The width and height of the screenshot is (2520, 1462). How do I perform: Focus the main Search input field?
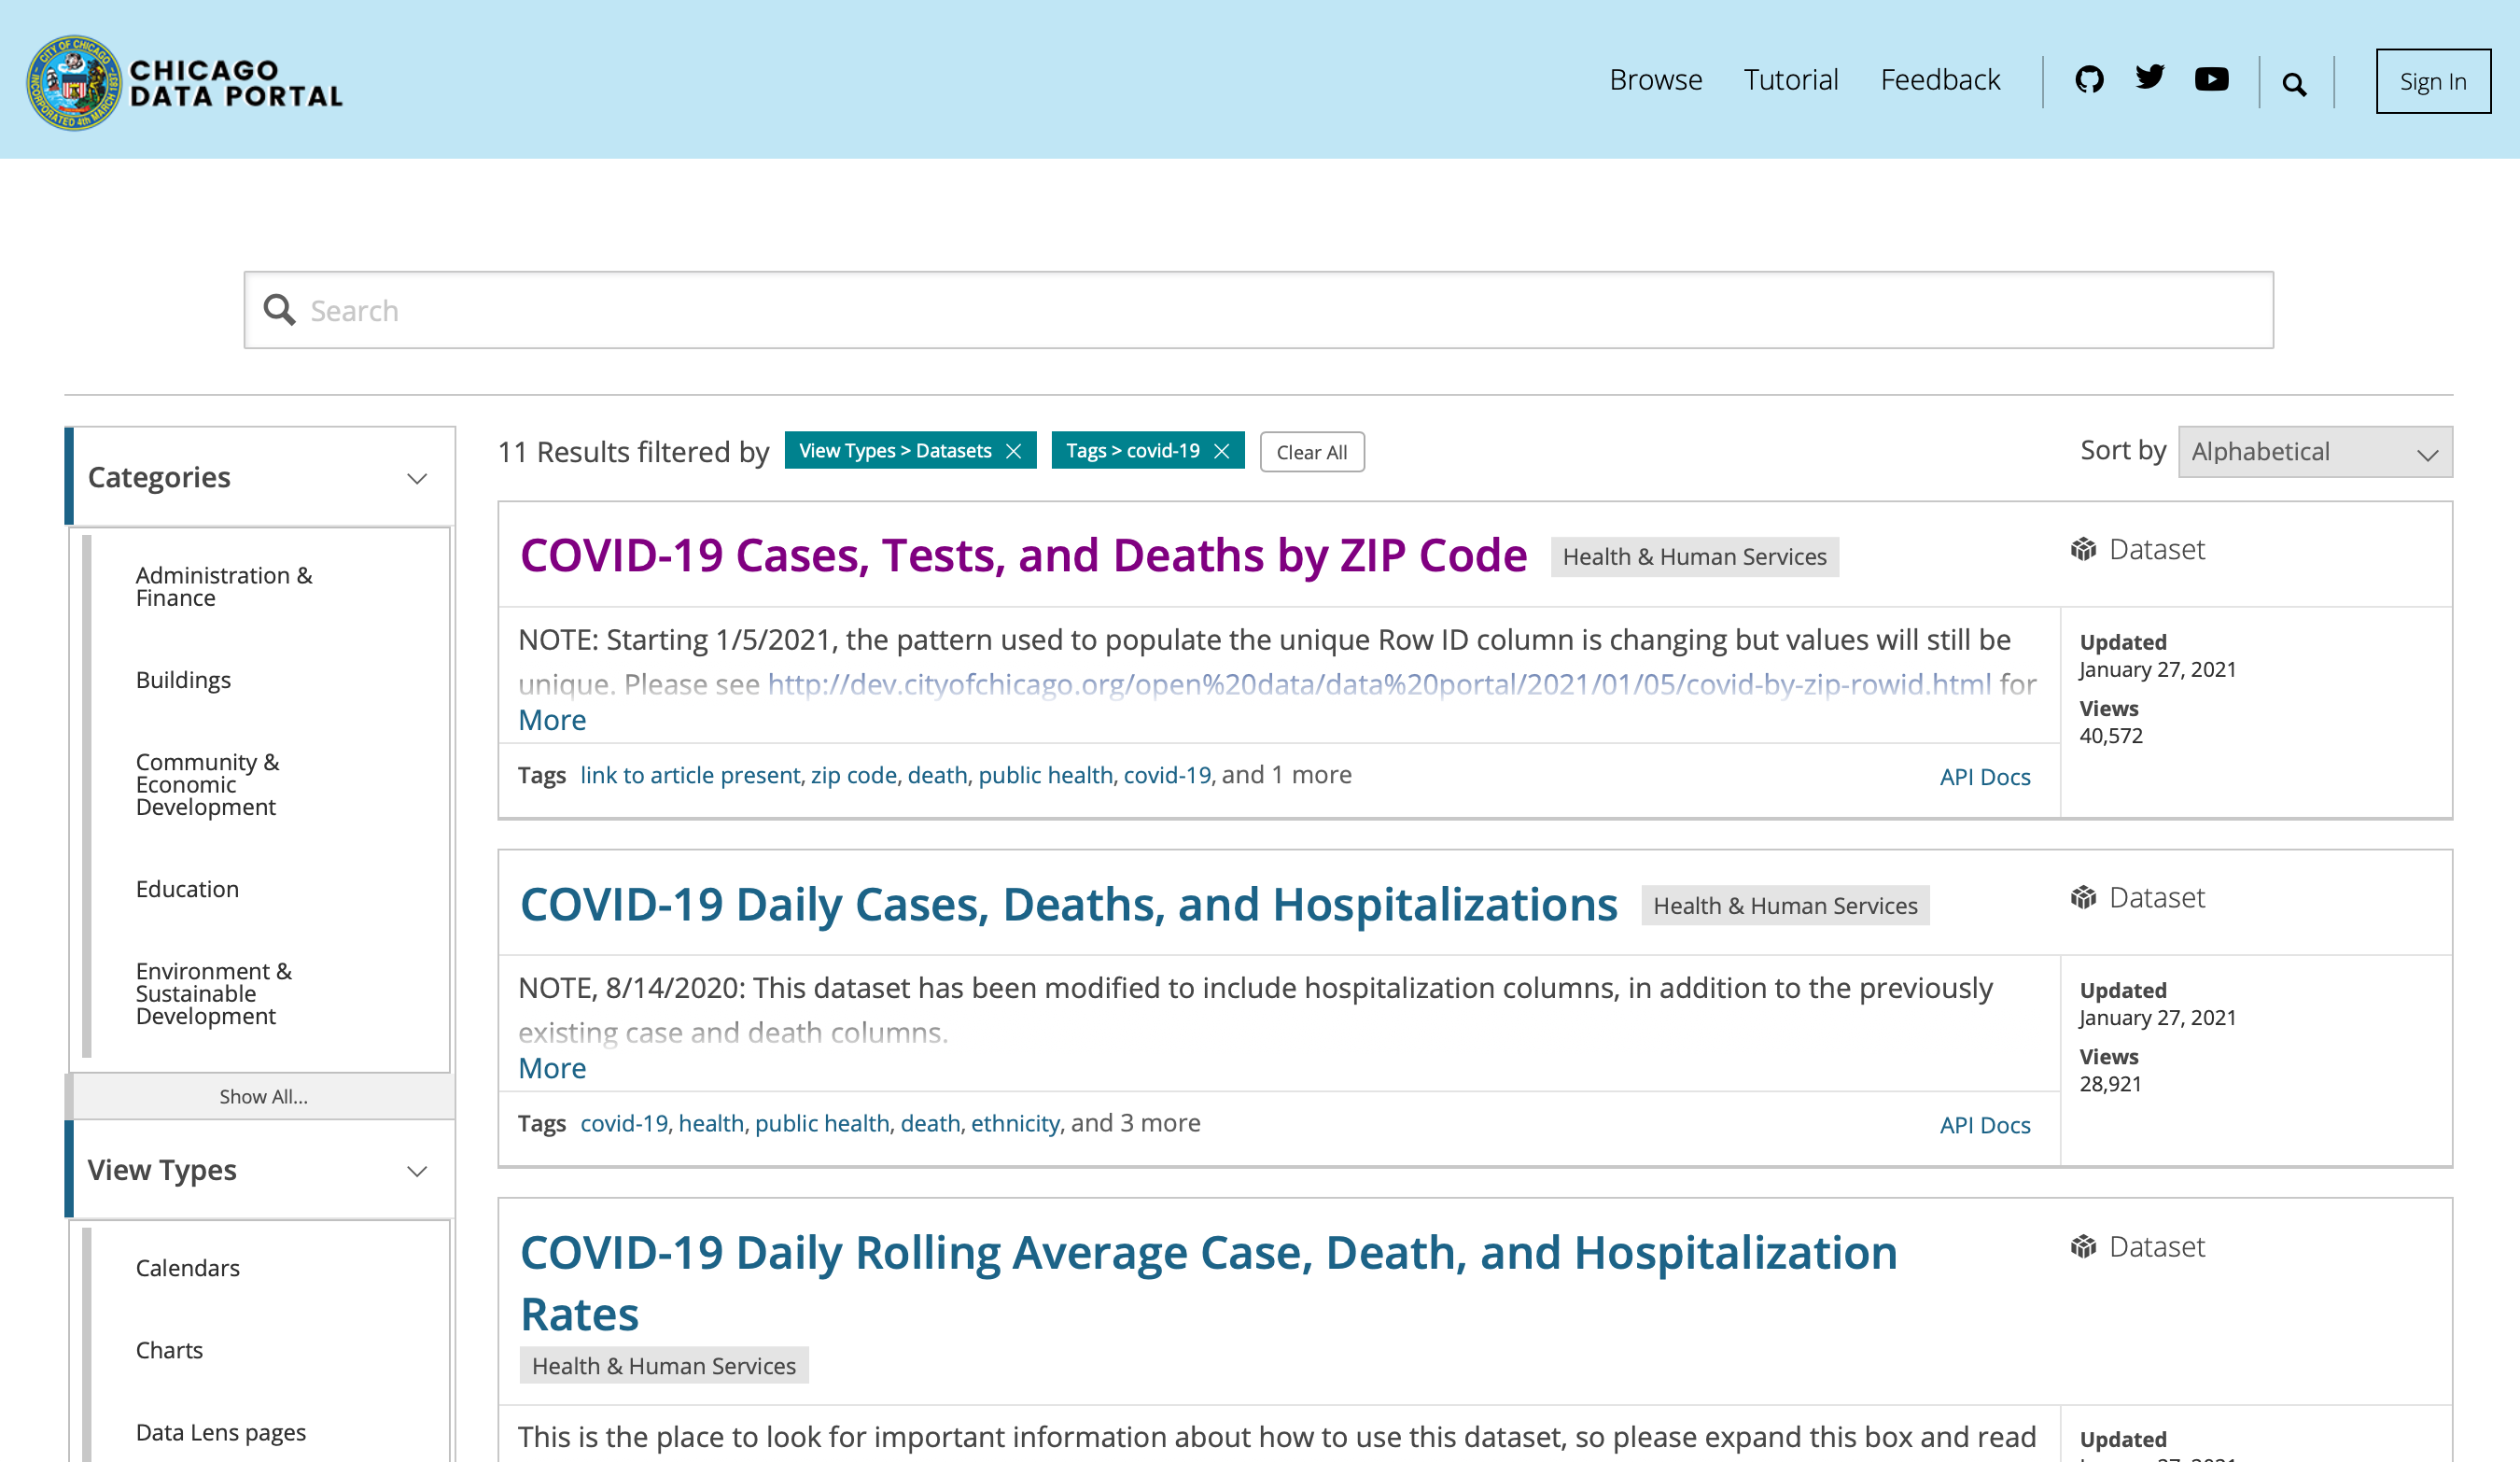click(x=1258, y=310)
